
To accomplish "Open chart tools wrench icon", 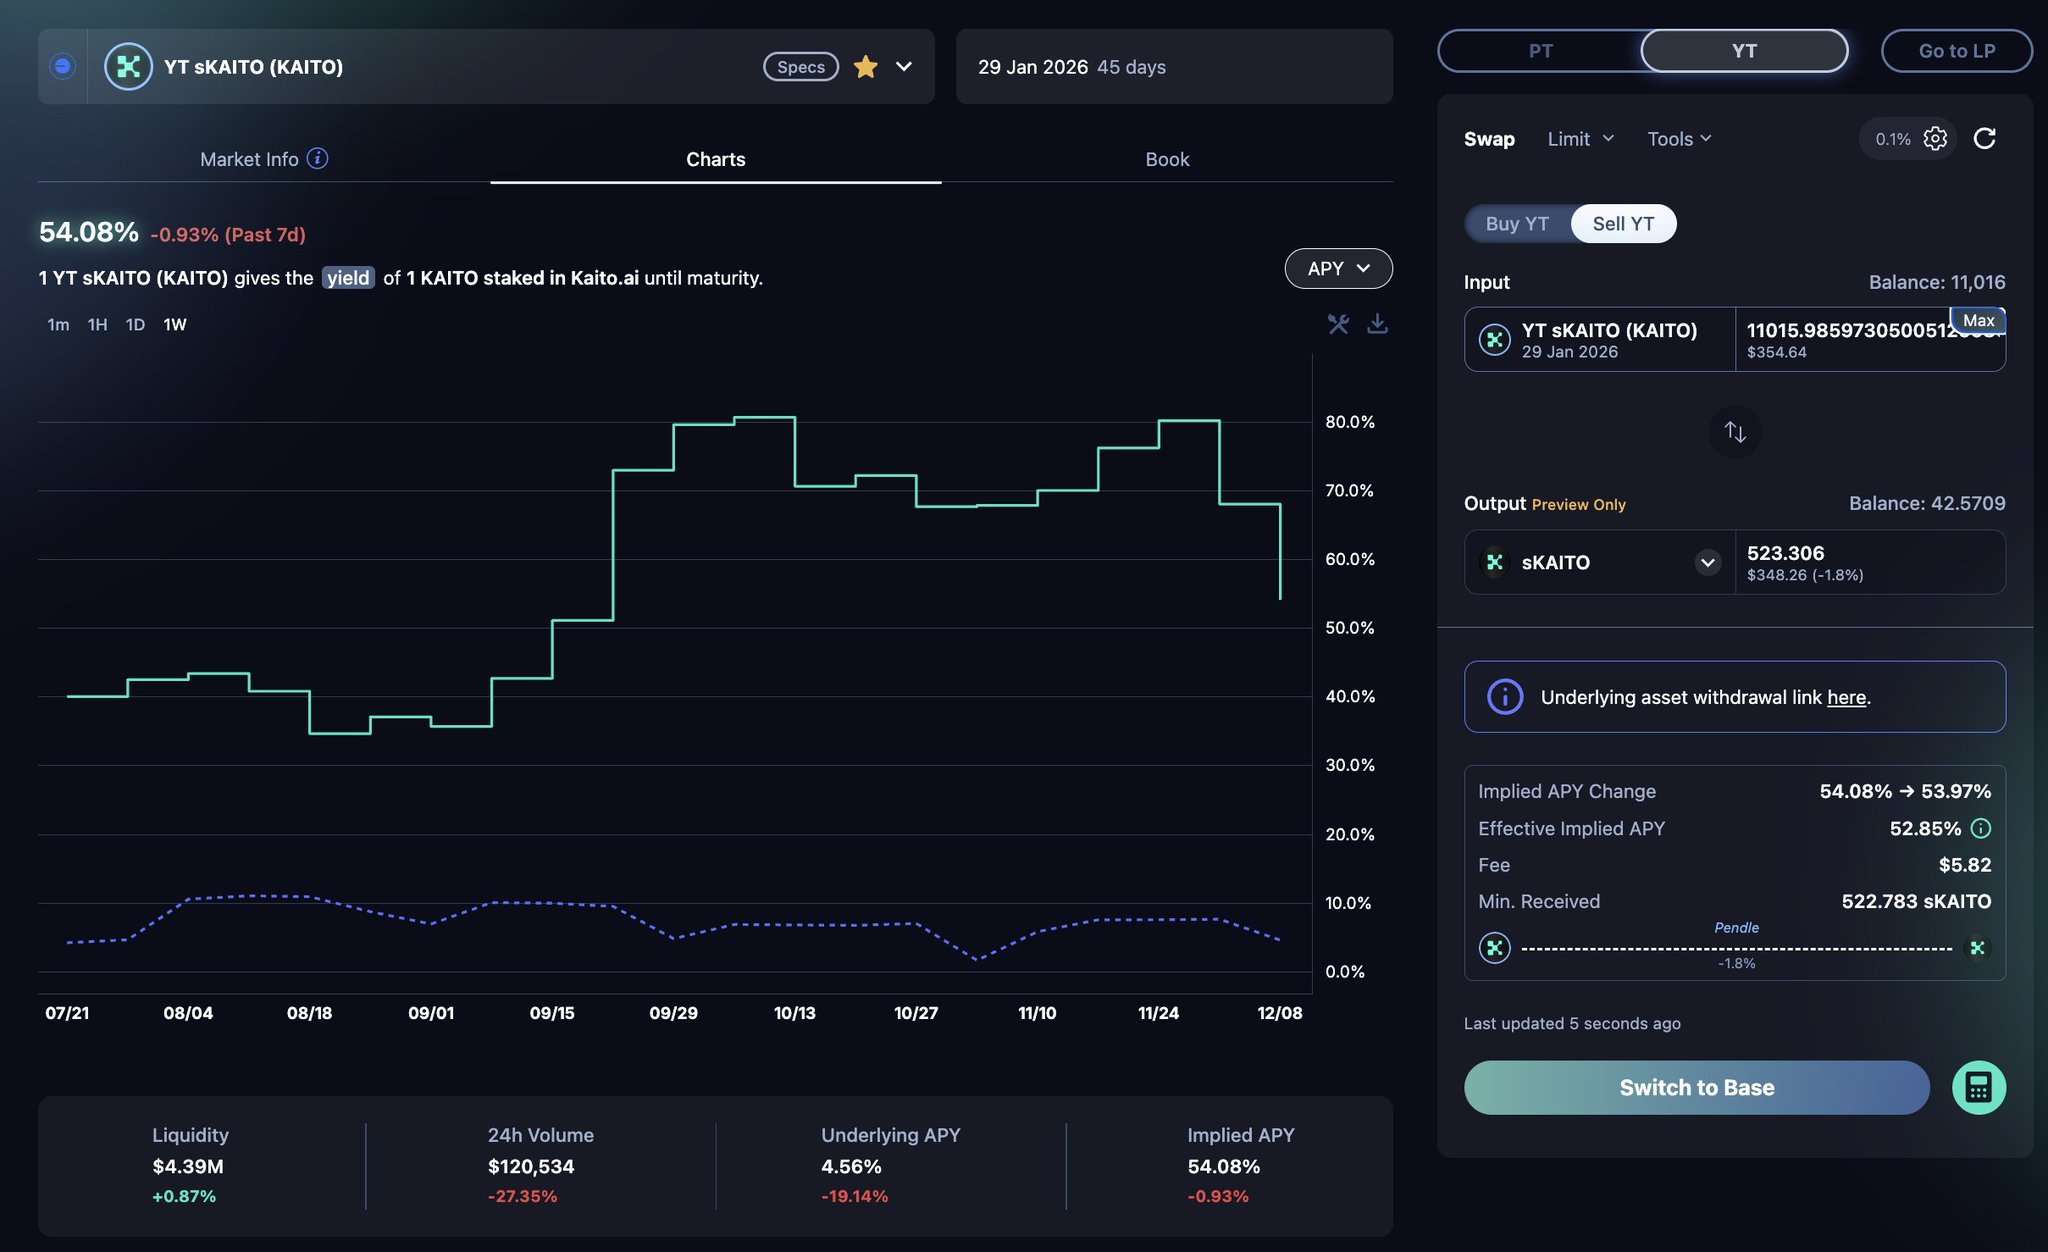I will pyautogui.click(x=1338, y=324).
